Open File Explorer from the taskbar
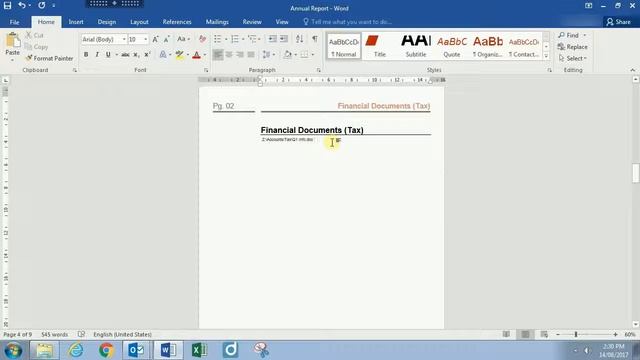 pos(44,350)
